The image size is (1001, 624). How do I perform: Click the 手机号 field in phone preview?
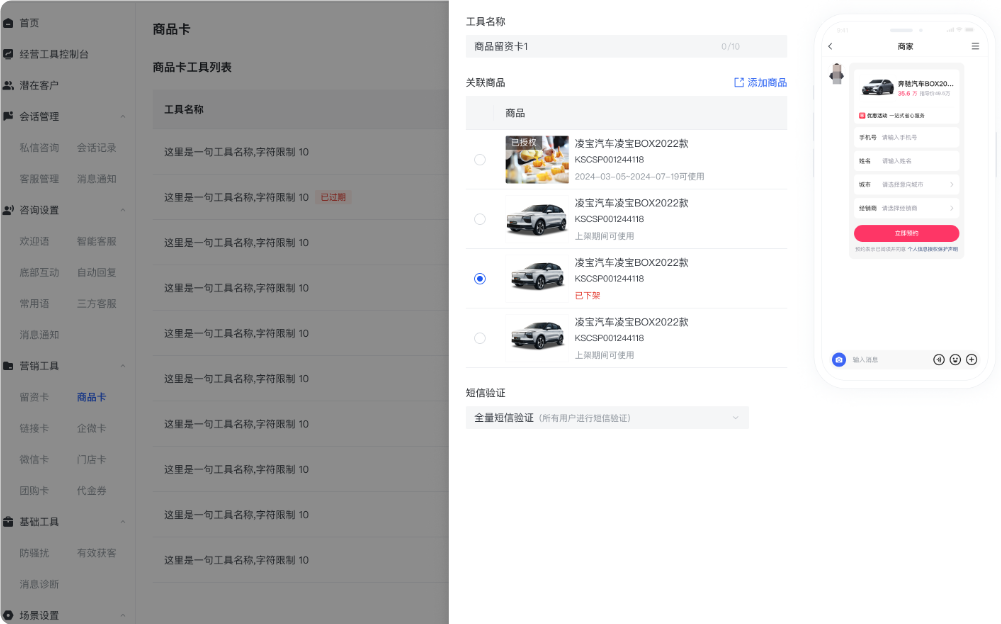[x=907, y=137]
